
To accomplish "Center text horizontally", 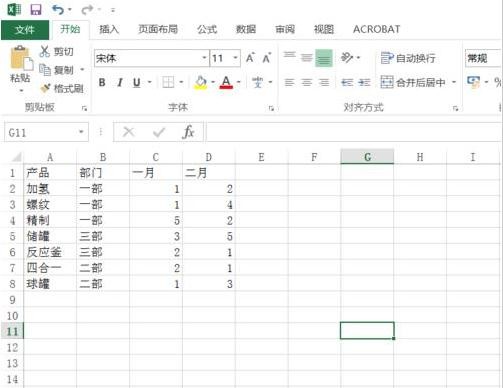I will pyautogui.click(x=307, y=82).
